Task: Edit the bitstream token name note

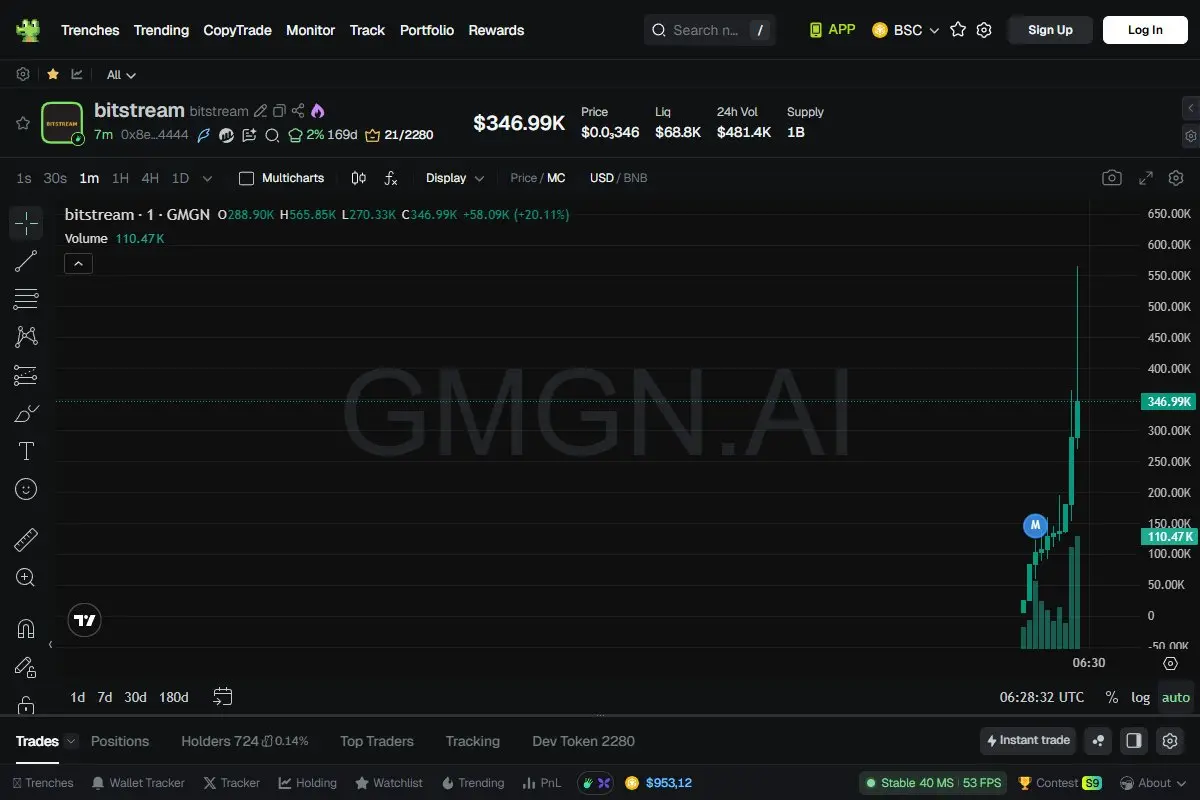Action: (x=260, y=111)
